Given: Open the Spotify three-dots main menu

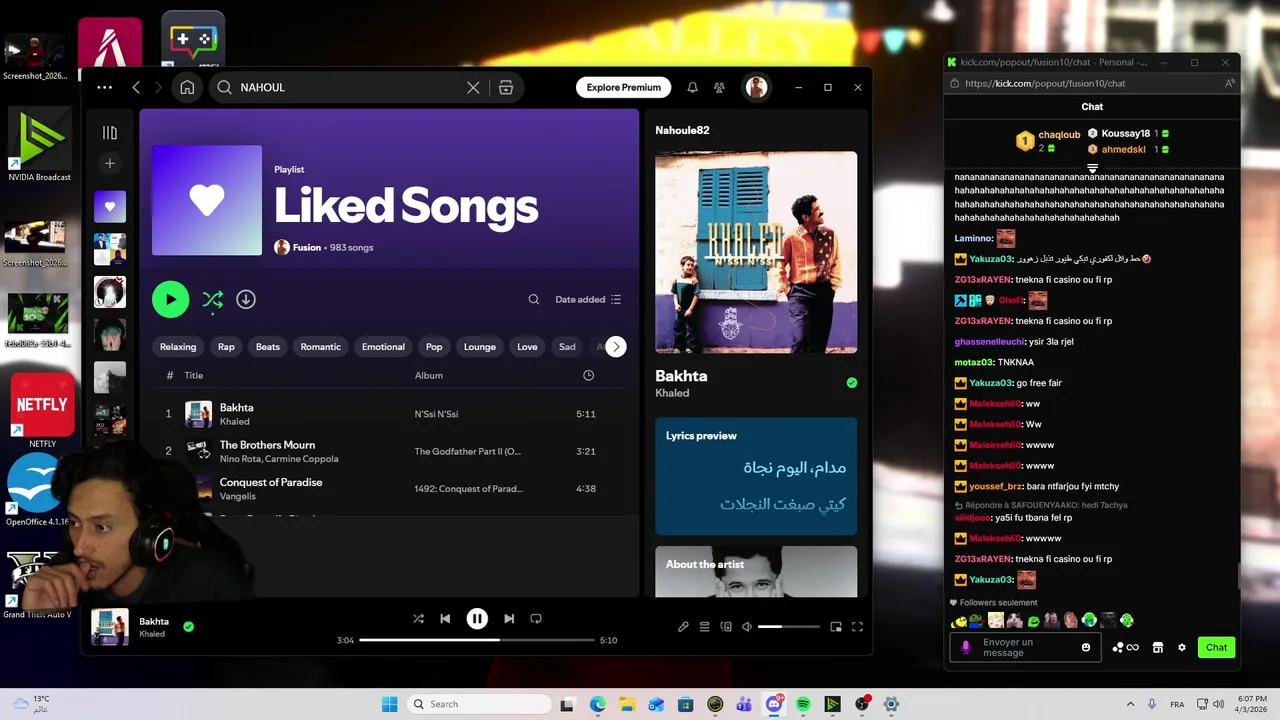Looking at the screenshot, I should pyautogui.click(x=105, y=87).
